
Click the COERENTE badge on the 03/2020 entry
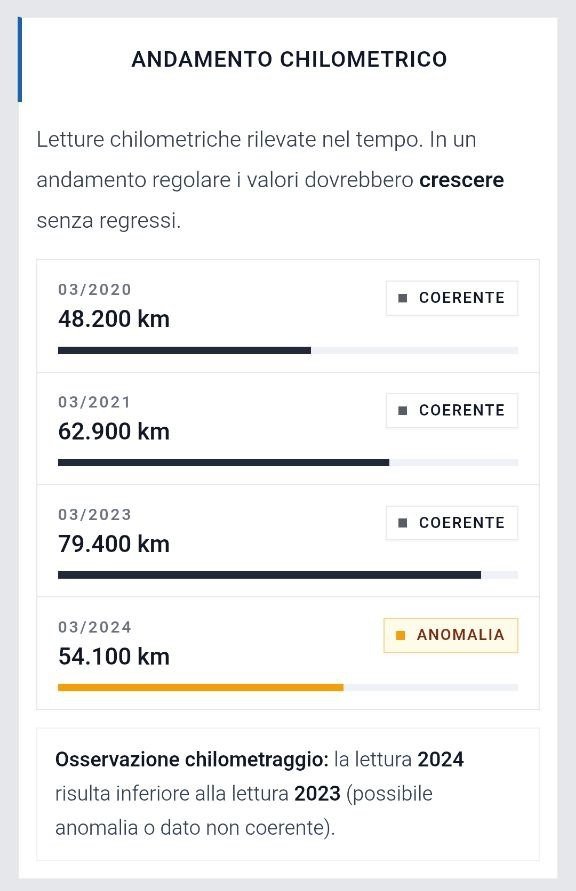click(x=451, y=297)
